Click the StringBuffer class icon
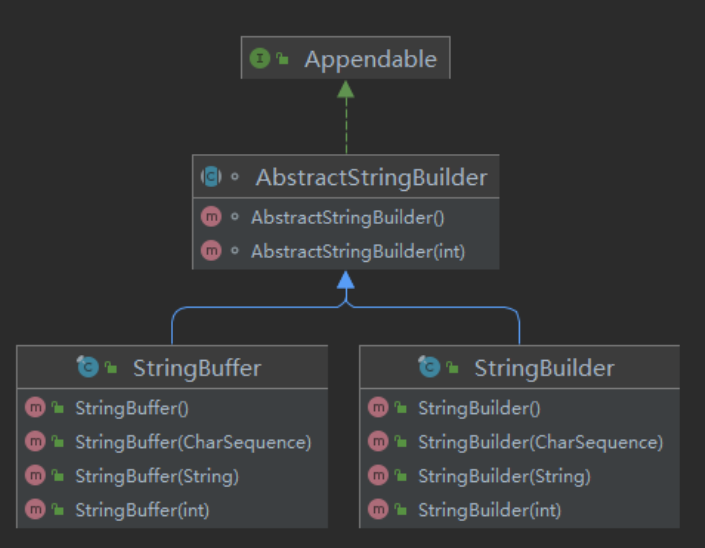 tap(88, 368)
